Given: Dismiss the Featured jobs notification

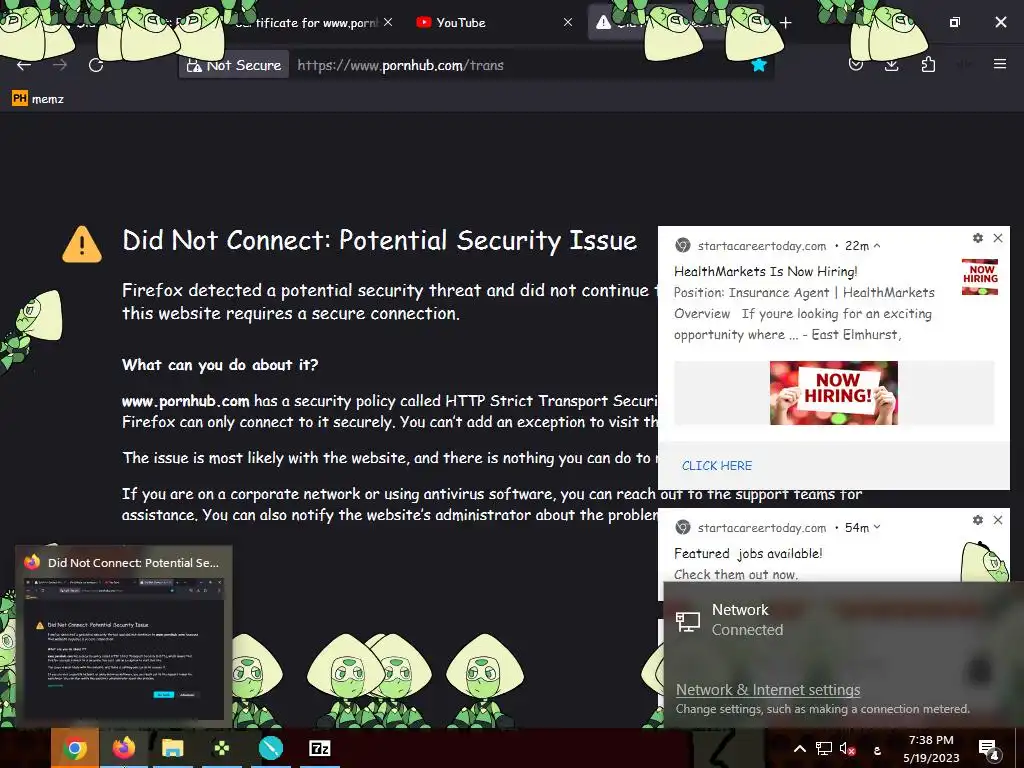Looking at the screenshot, I should pyautogui.click(x=998, y=520).
